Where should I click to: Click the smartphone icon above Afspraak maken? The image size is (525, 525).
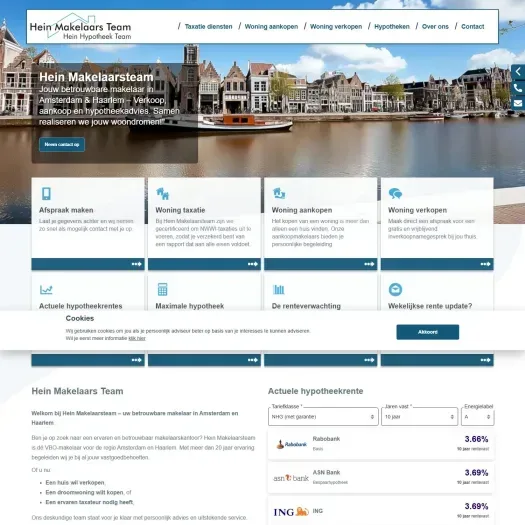[46, 194]
